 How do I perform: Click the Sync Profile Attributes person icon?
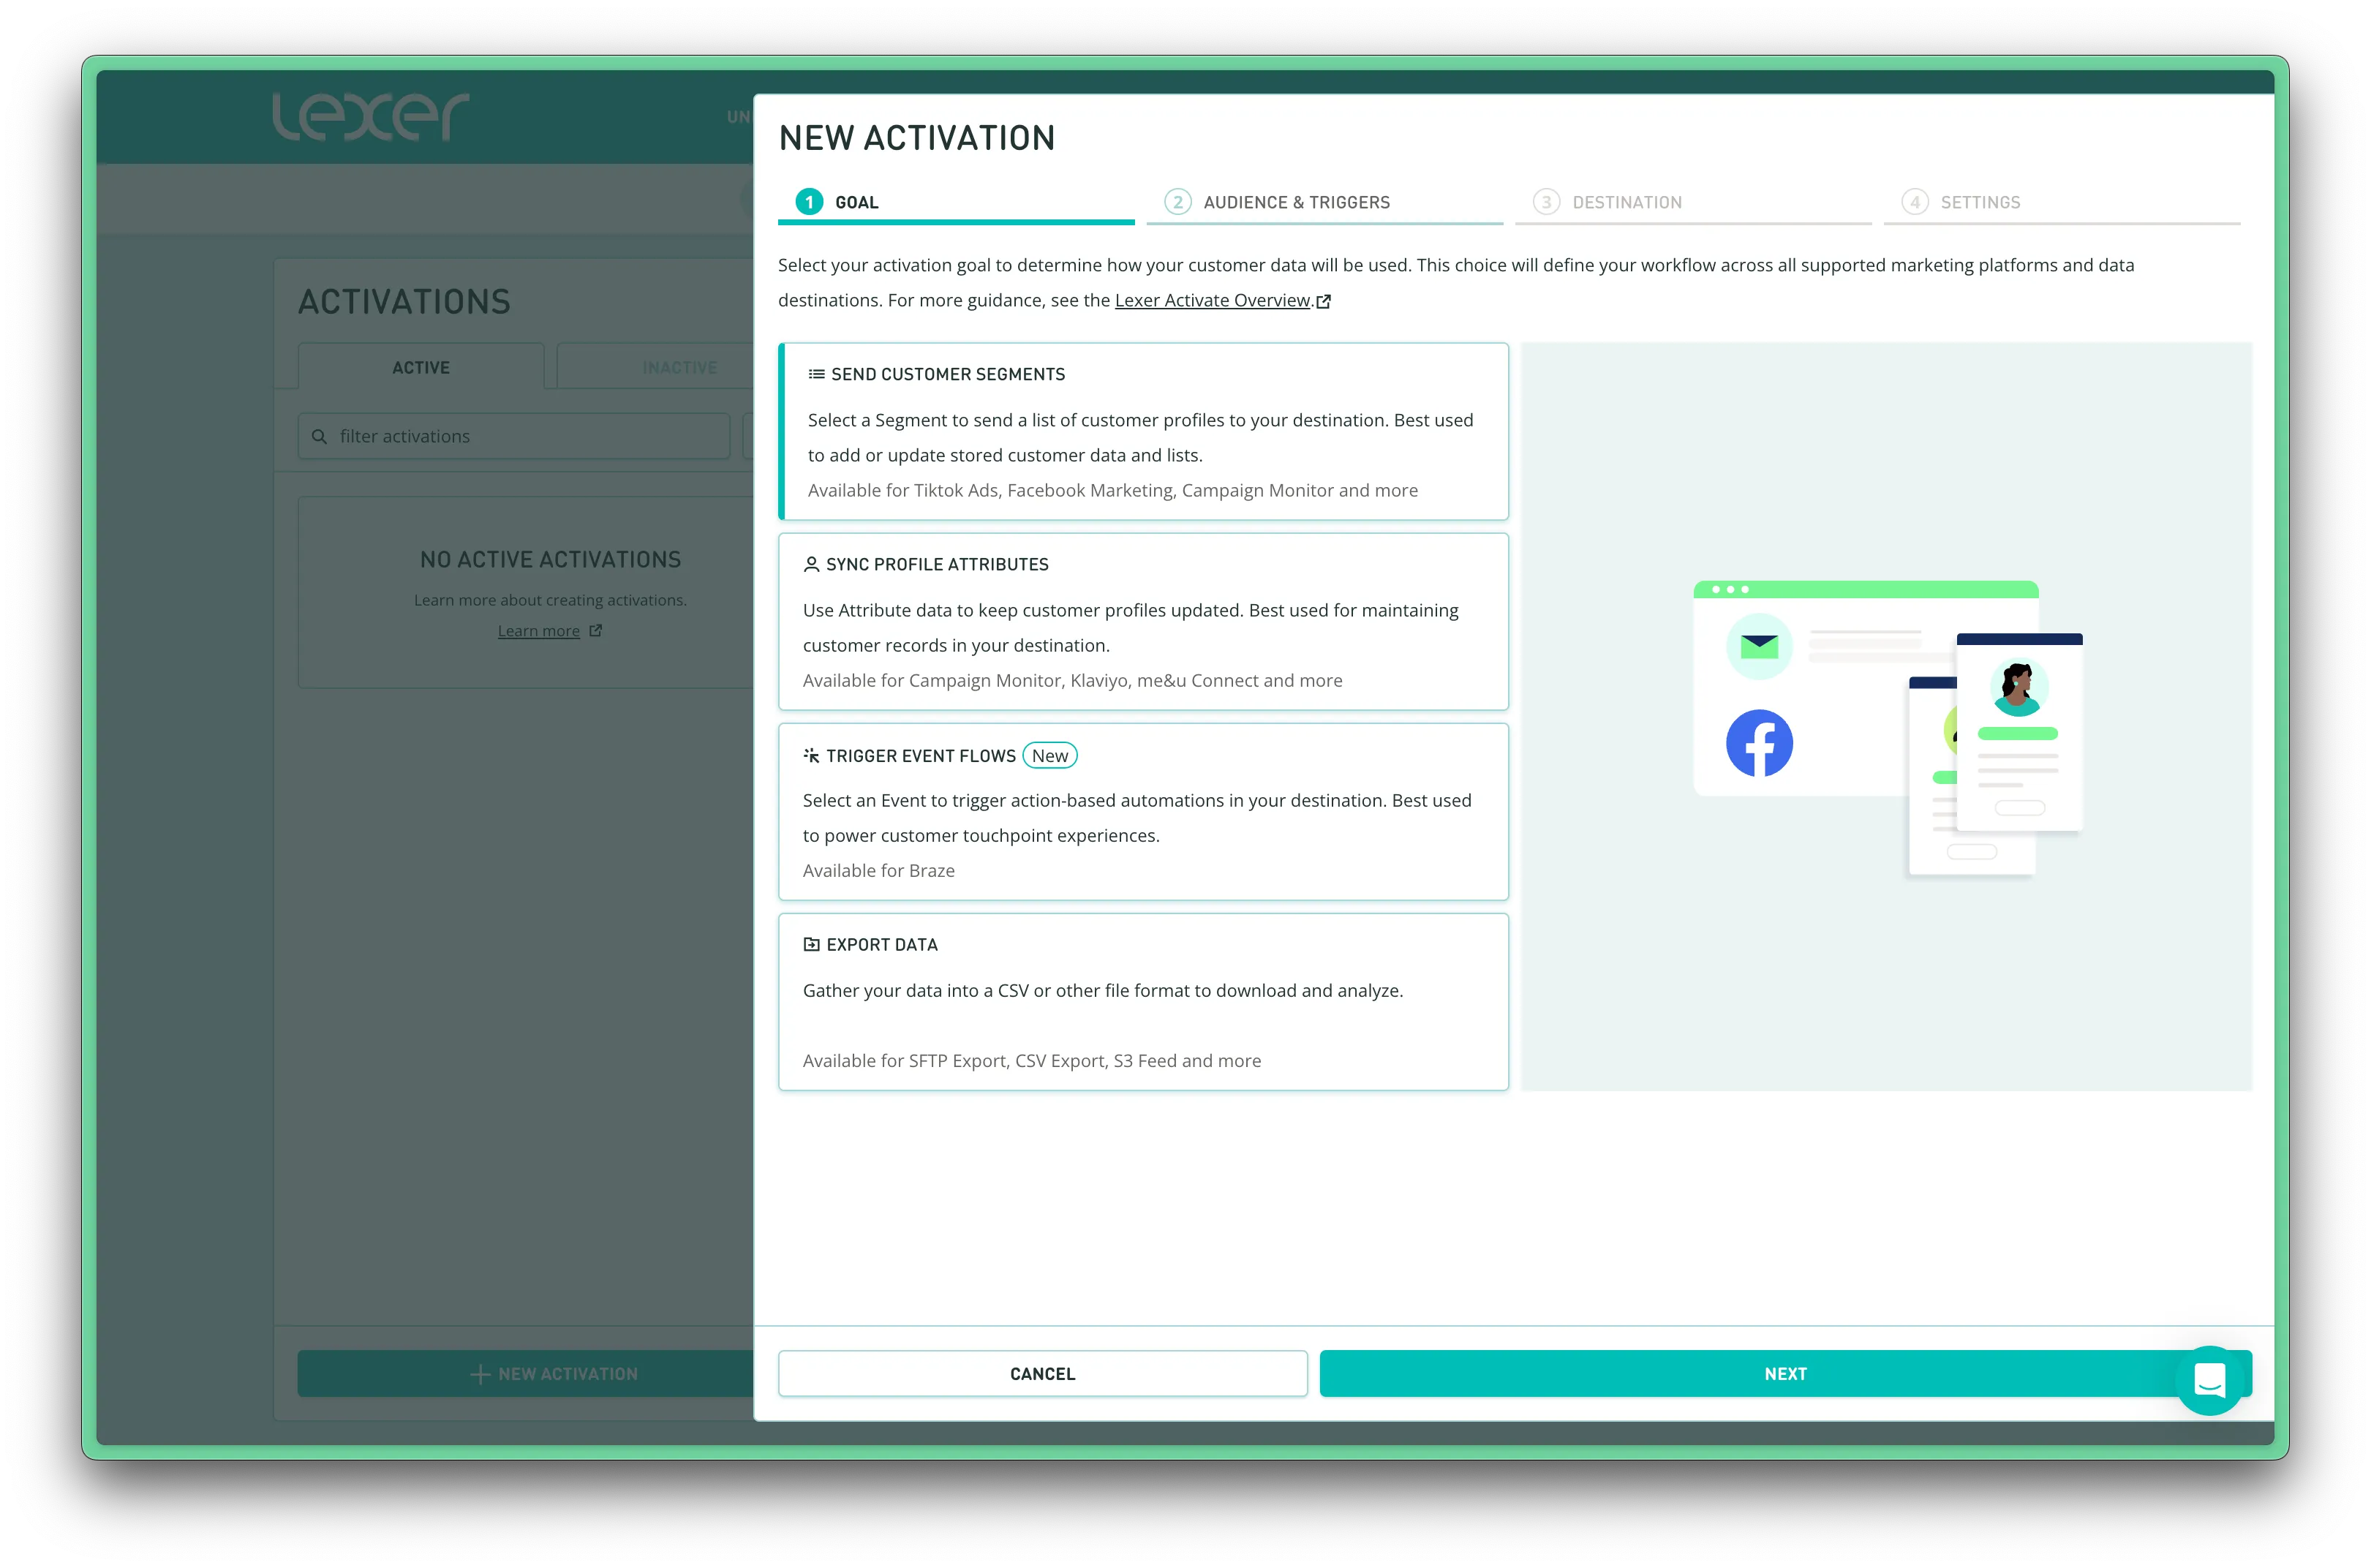811,564
